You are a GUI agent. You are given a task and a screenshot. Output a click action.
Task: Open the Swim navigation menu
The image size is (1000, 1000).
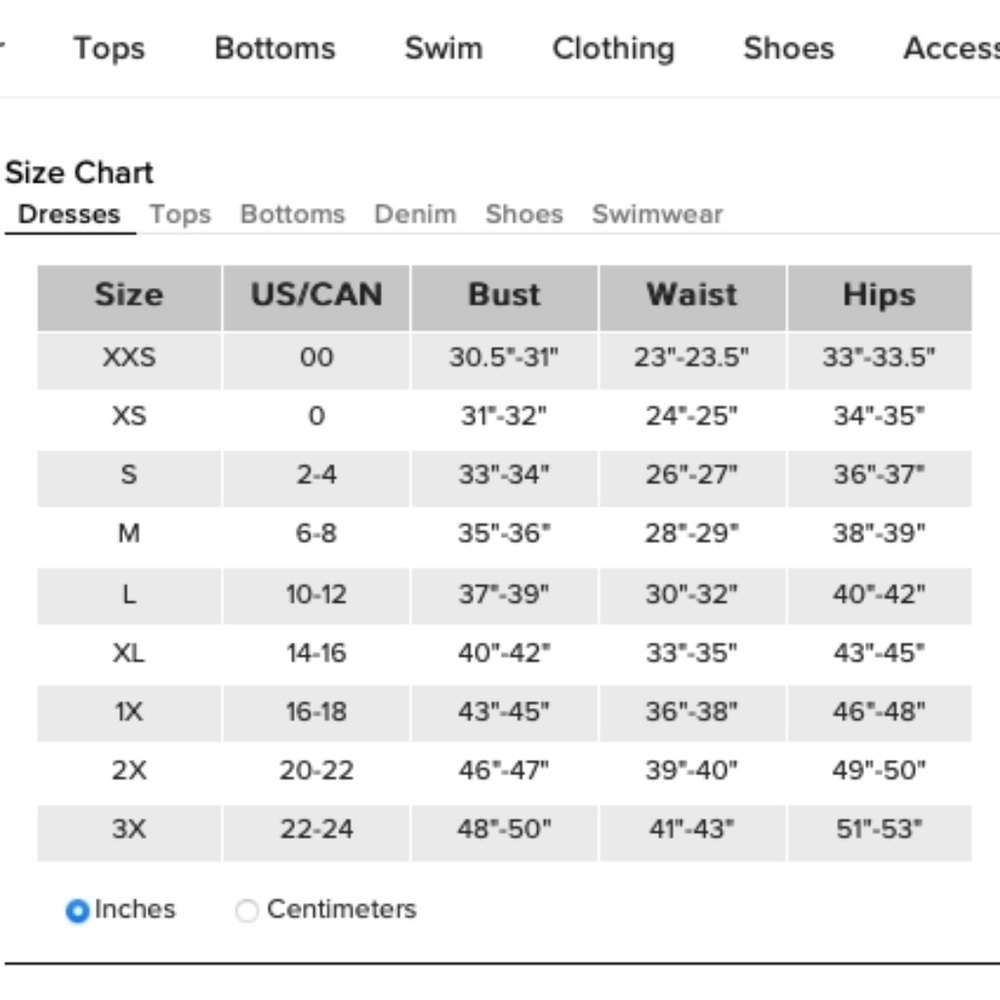click(x=444, y=48)
